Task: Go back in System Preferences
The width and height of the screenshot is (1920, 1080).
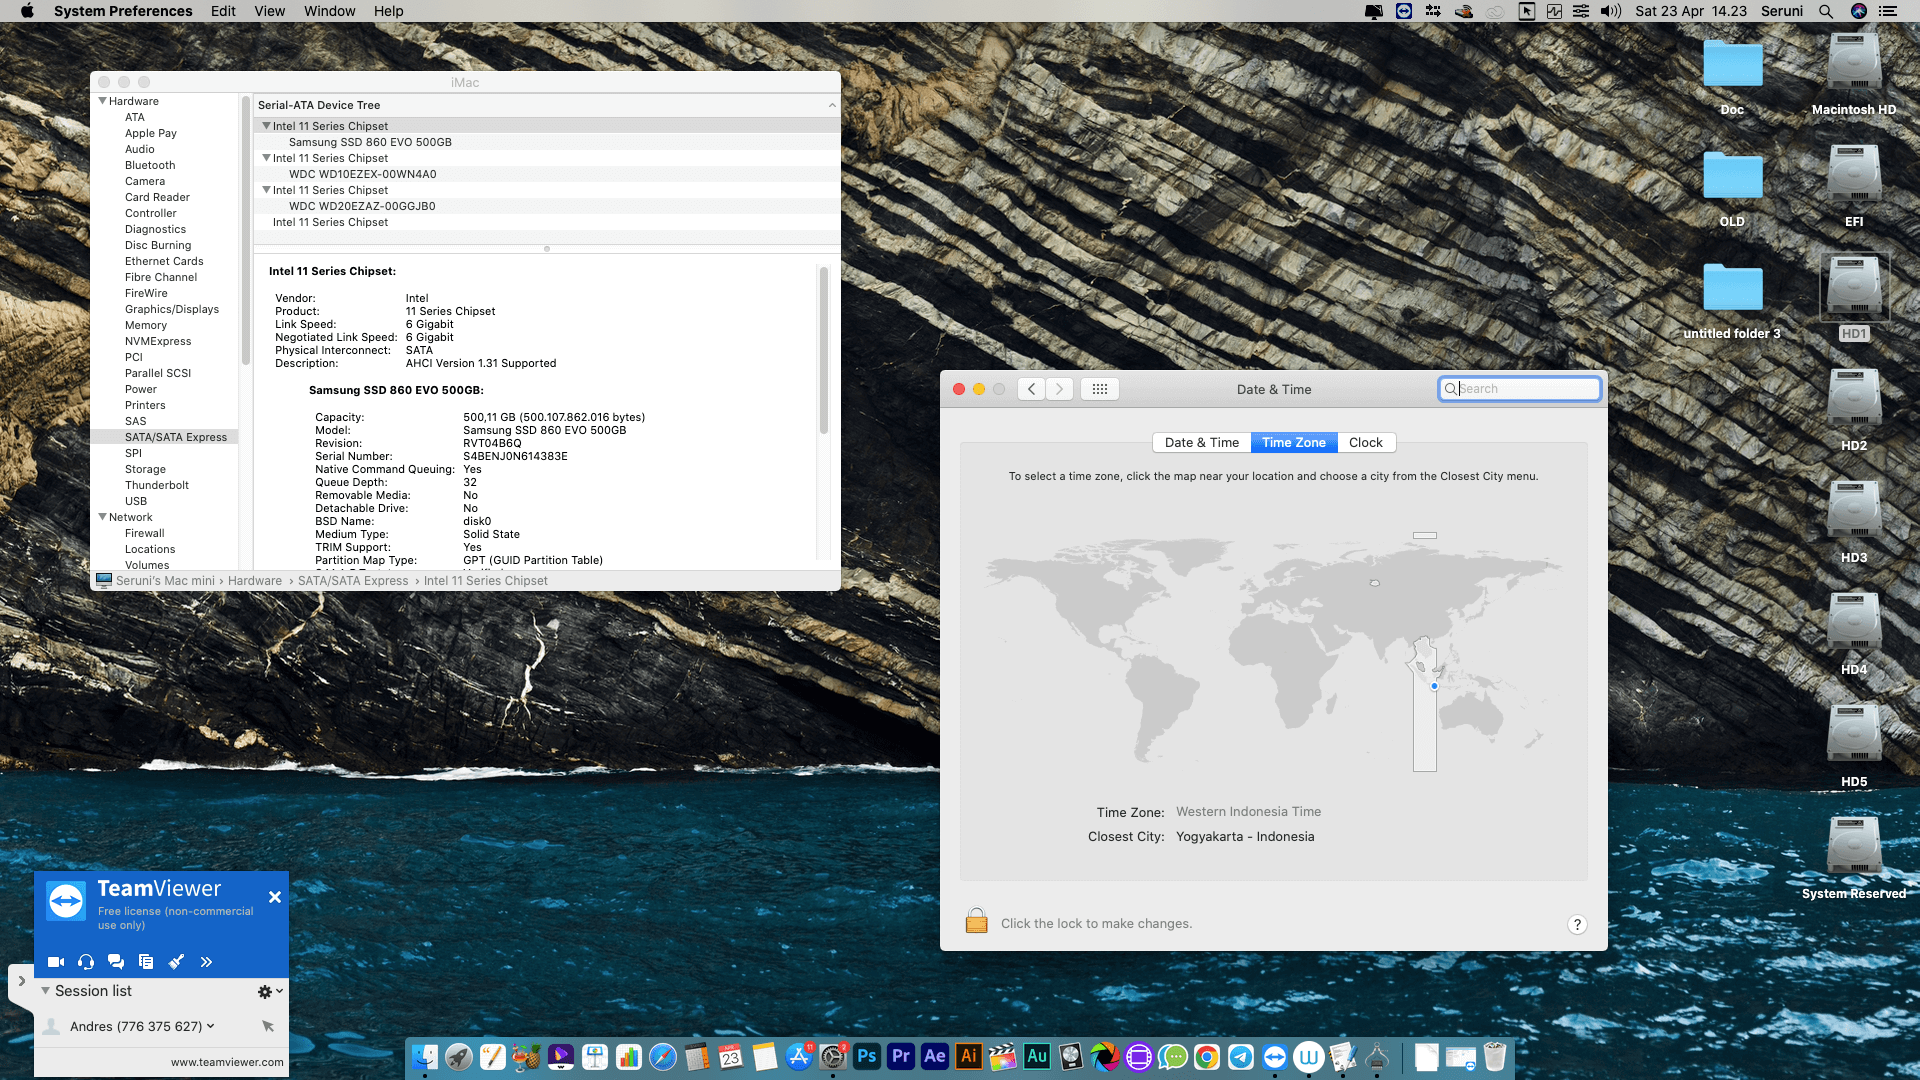Action: point(1031,389)
